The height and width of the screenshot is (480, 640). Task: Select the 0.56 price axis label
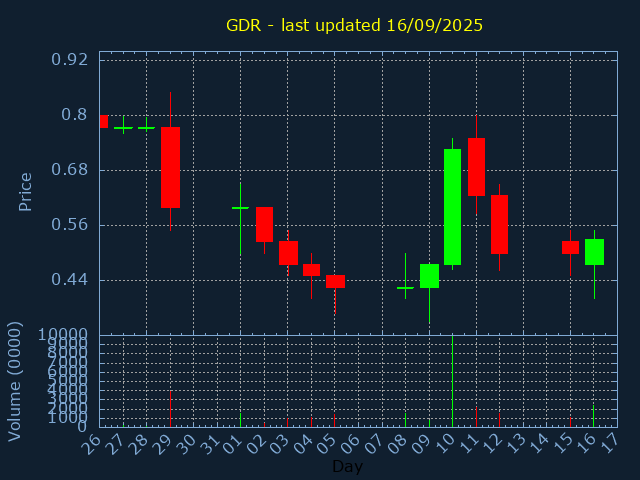pyautogui.click(x=69, y=224)
